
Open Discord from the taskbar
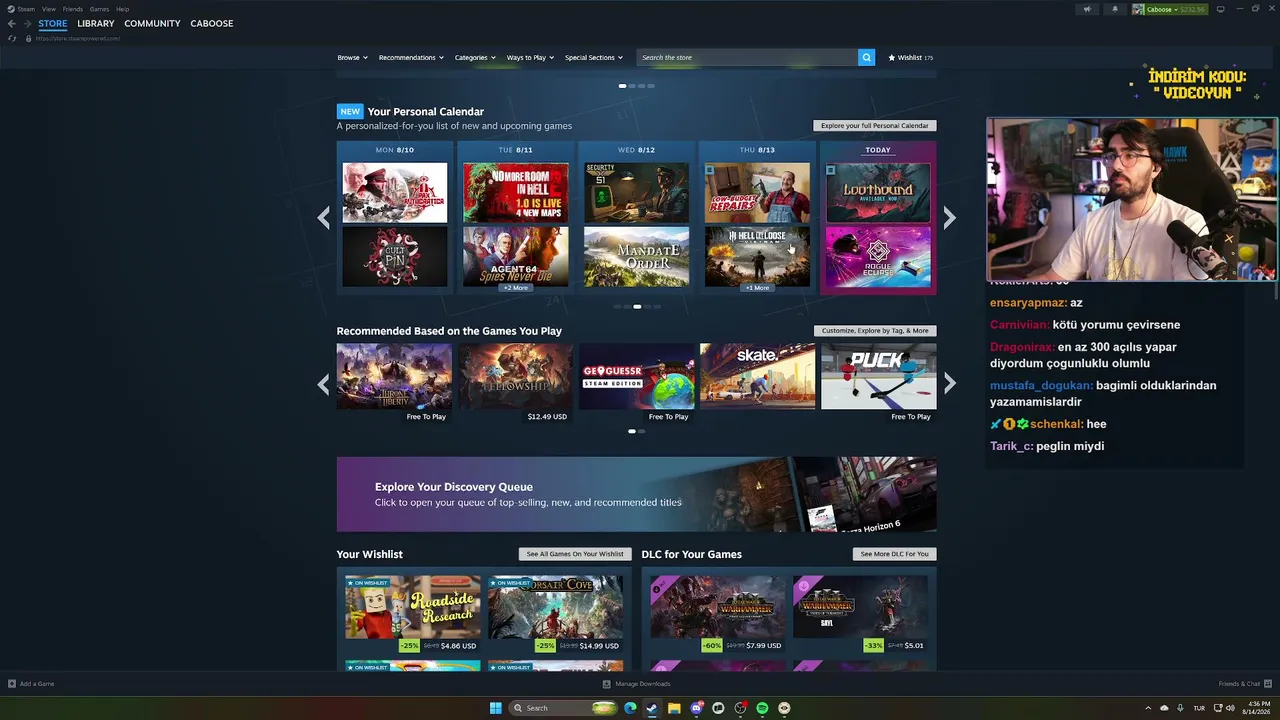(696, 708)
